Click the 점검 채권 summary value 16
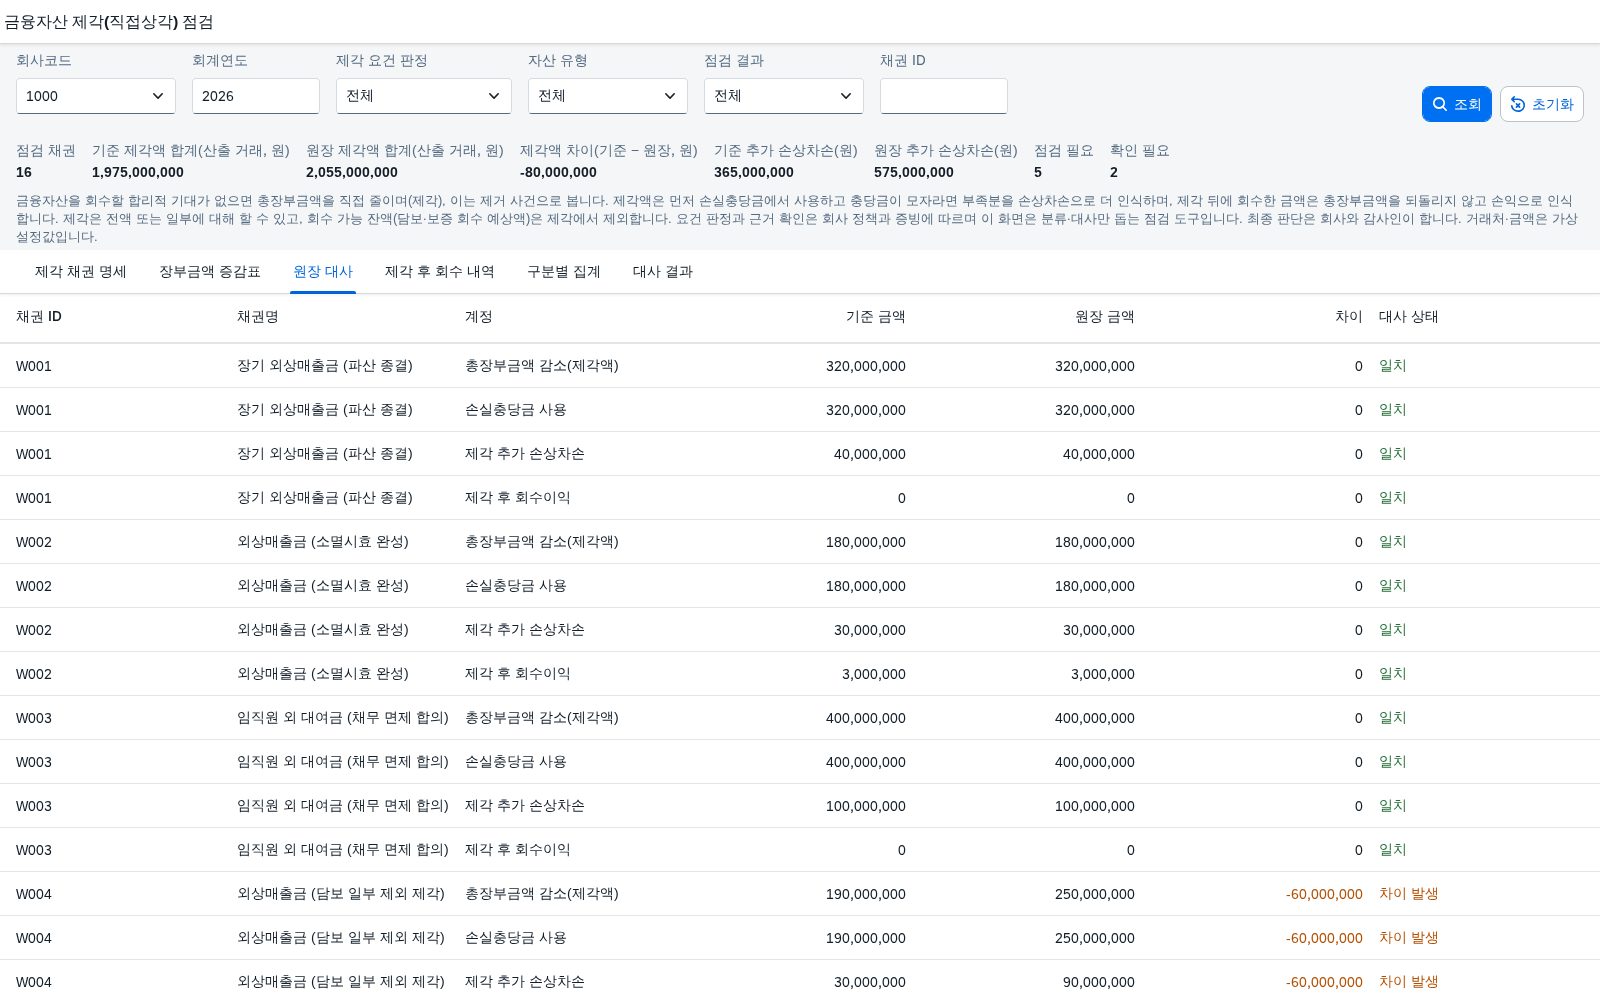 coord(24,172)
